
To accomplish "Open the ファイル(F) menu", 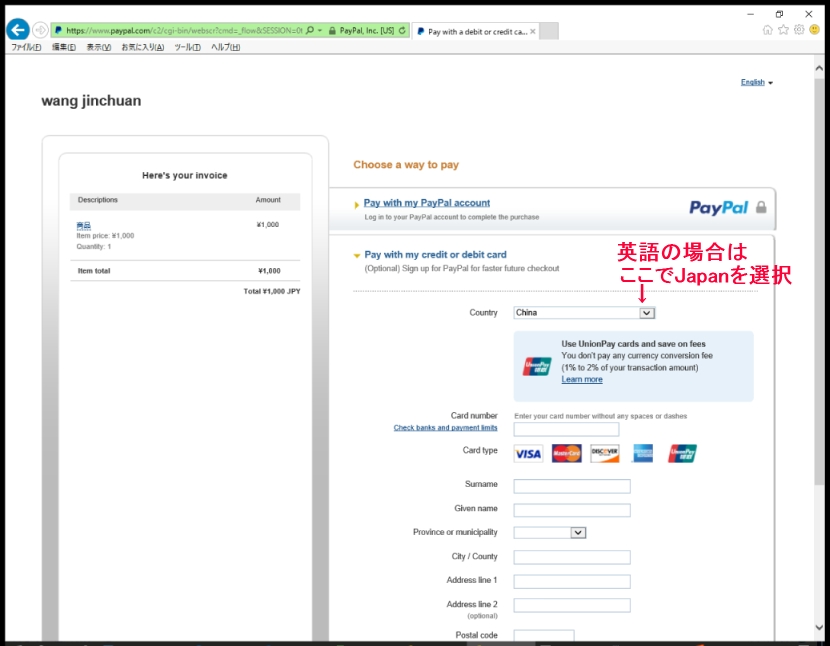I will 26,47.
